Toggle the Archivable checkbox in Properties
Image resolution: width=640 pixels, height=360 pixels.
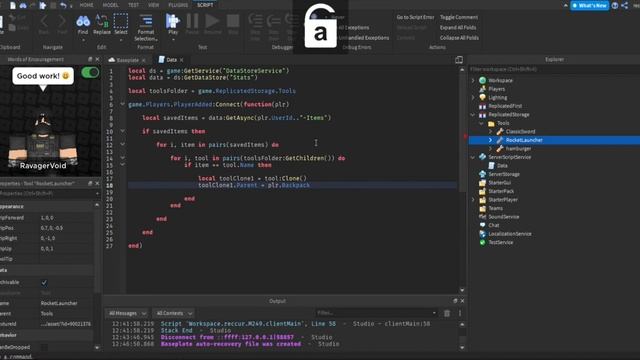click(x=44, y=282)
